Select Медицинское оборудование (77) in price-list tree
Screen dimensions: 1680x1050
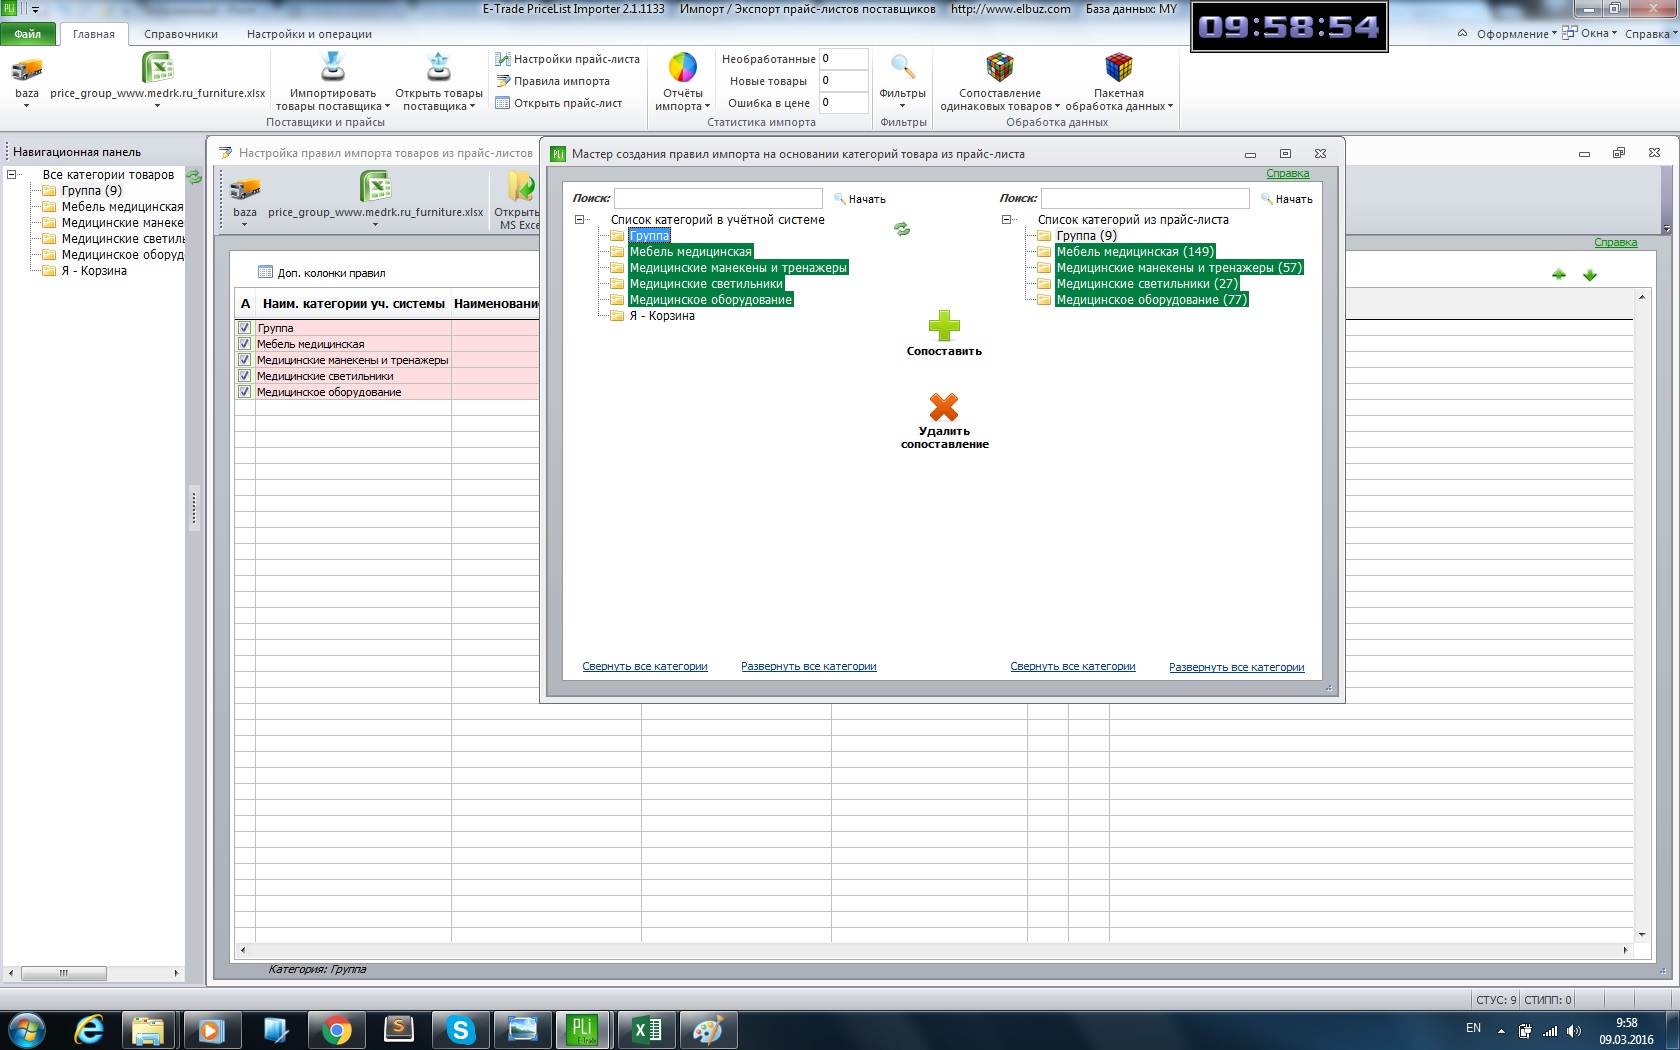click(x=1152, y=300)
